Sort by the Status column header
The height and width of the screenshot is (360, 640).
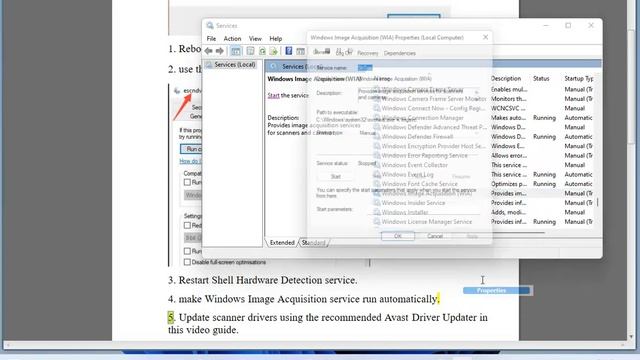point(541,78)
